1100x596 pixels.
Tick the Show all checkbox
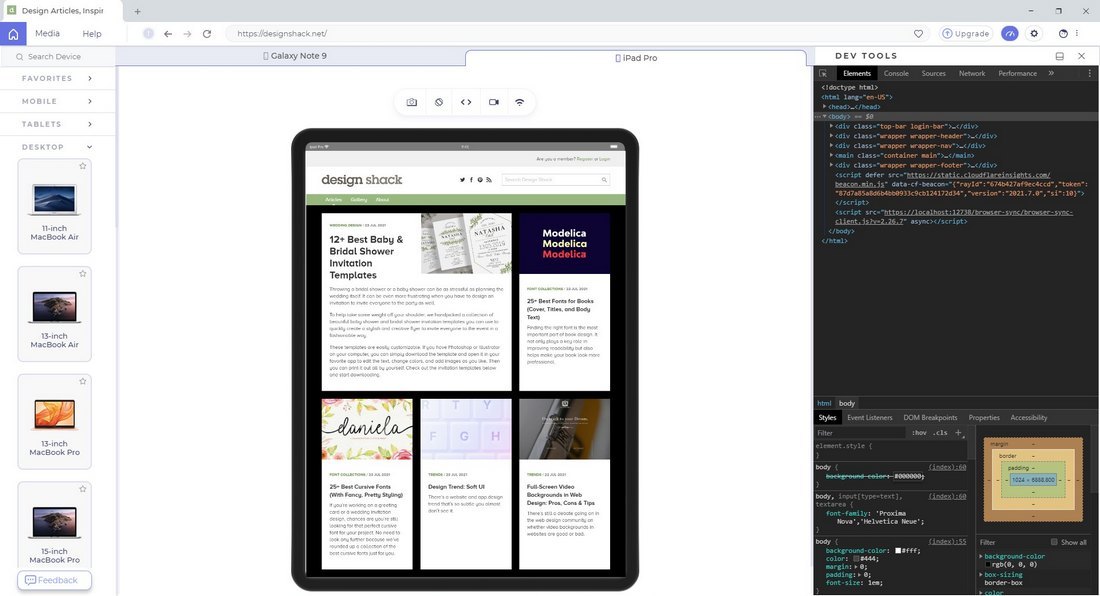click(x=1054, y=542)
